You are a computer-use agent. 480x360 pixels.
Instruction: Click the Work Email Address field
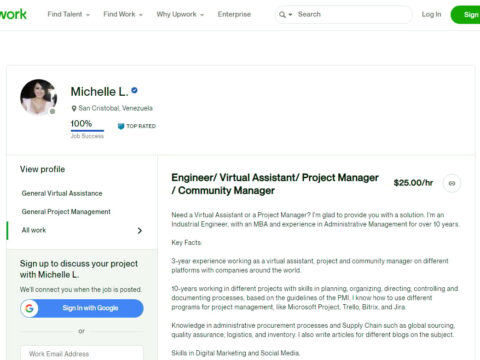pyautogui.click(x=82, y=353)
